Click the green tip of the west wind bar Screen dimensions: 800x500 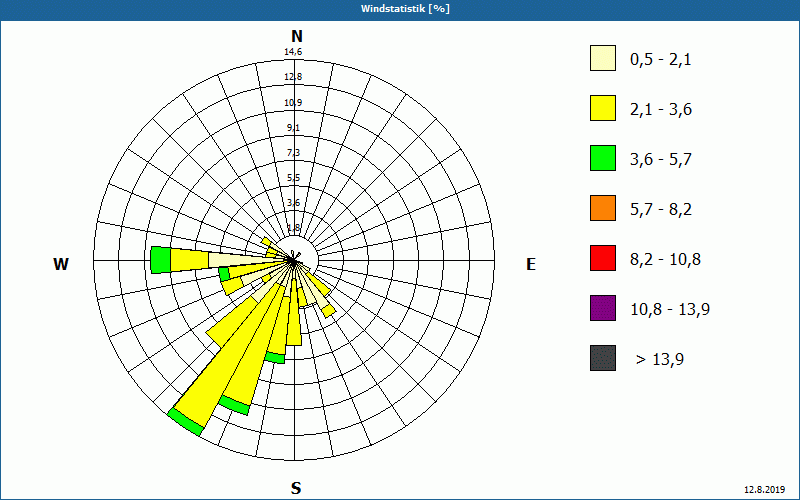(161, 260)
